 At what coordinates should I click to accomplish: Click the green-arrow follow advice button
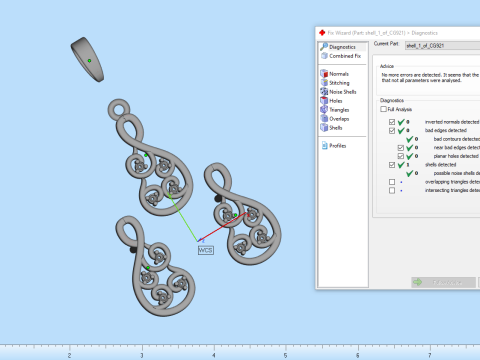pos(443,282)
